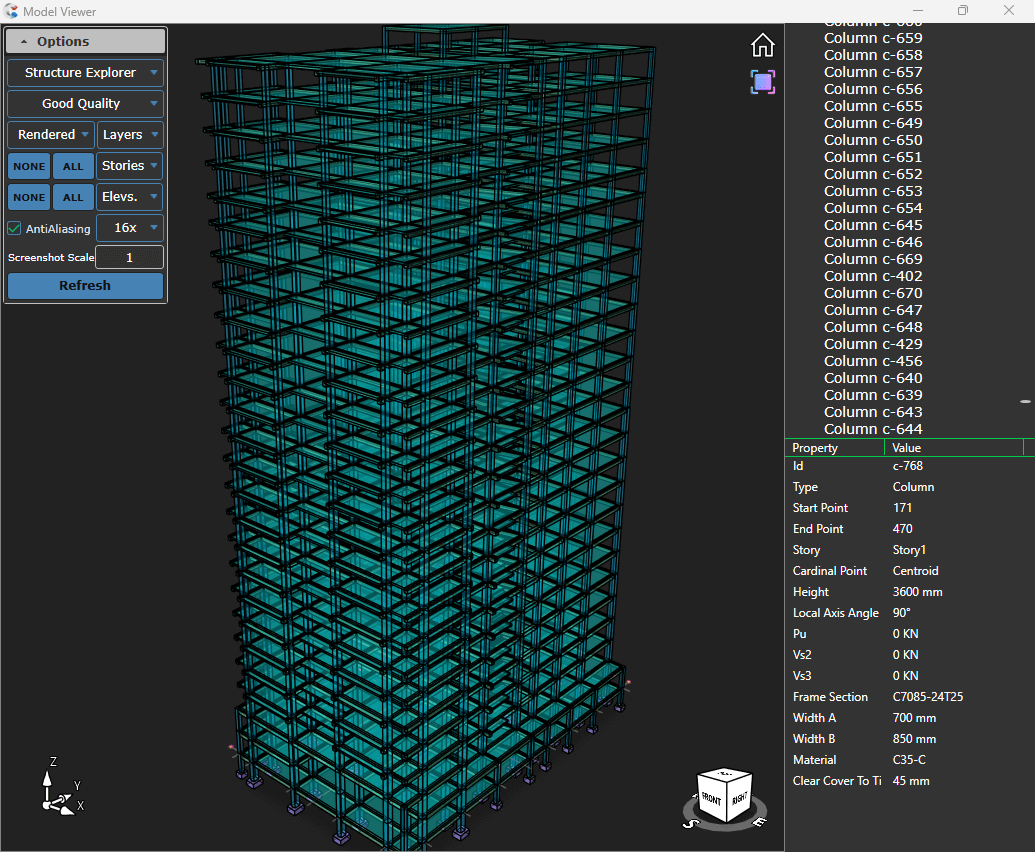
Task: Collapse the Options panel header
Action: (x=85, y=41)
